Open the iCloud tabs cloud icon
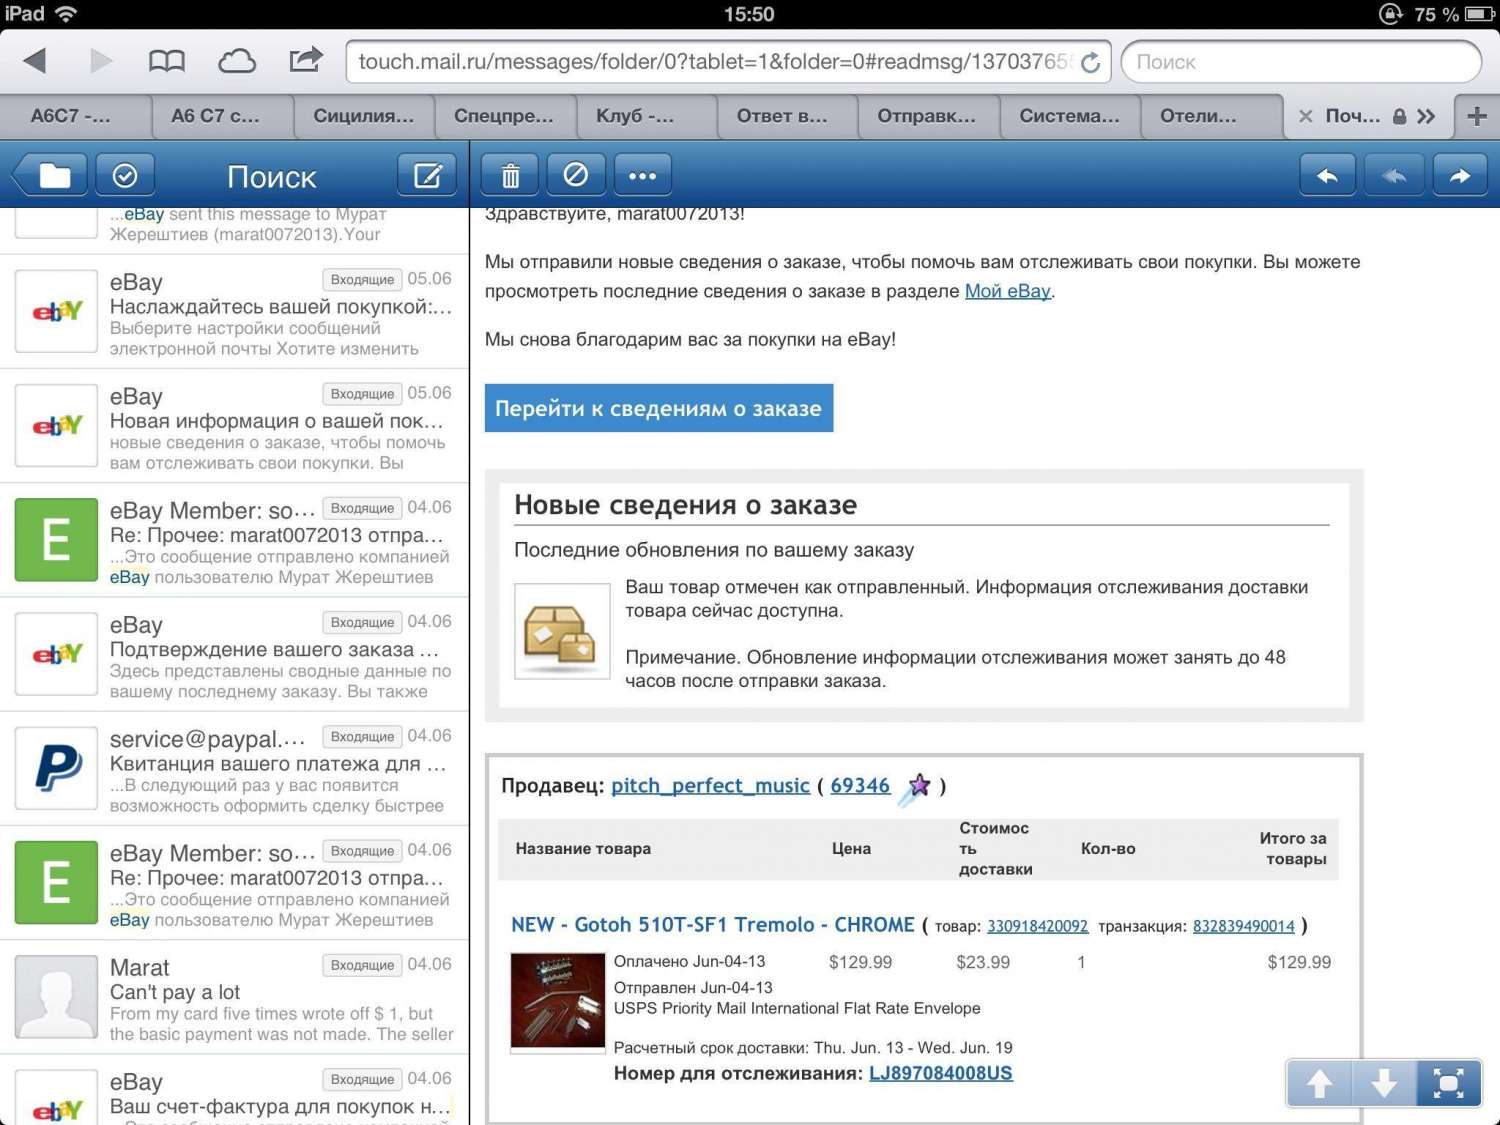 click(237, 61)
